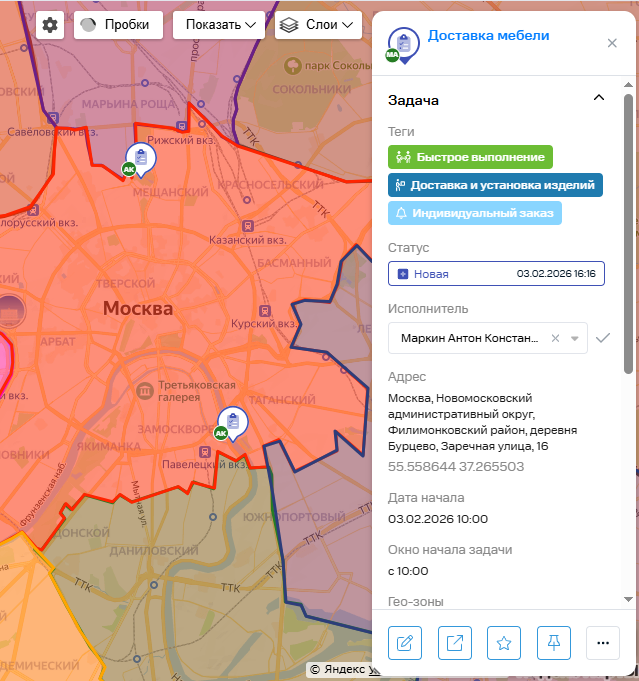The width and height of the screenshot is (639, 681).
Task: Click task marker near Павелецкий вокзал
Action: [x=231, y=423]
